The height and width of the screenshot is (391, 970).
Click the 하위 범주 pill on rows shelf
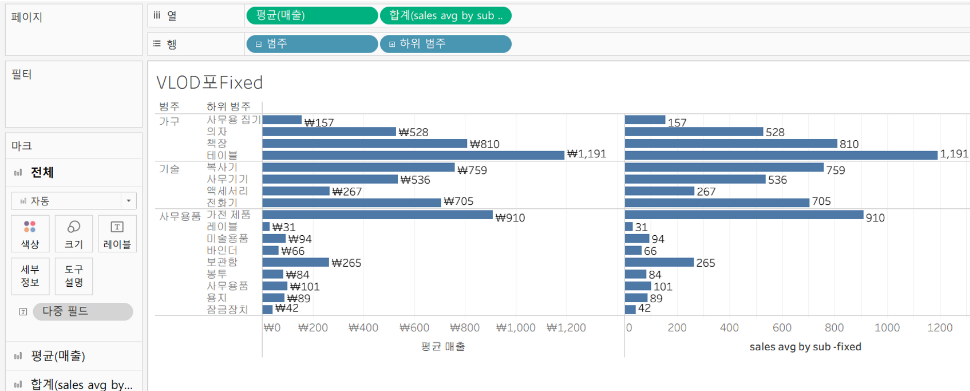(445, 44)
